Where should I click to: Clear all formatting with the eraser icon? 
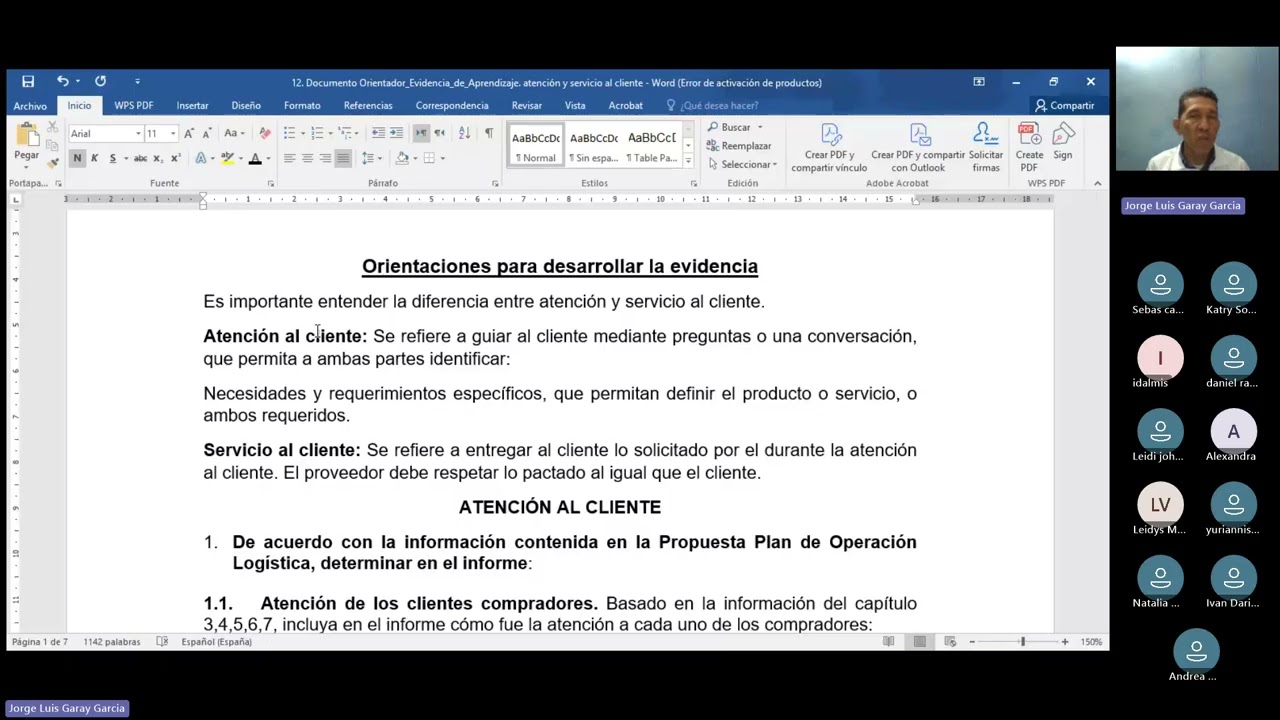(x=264, y=133)
